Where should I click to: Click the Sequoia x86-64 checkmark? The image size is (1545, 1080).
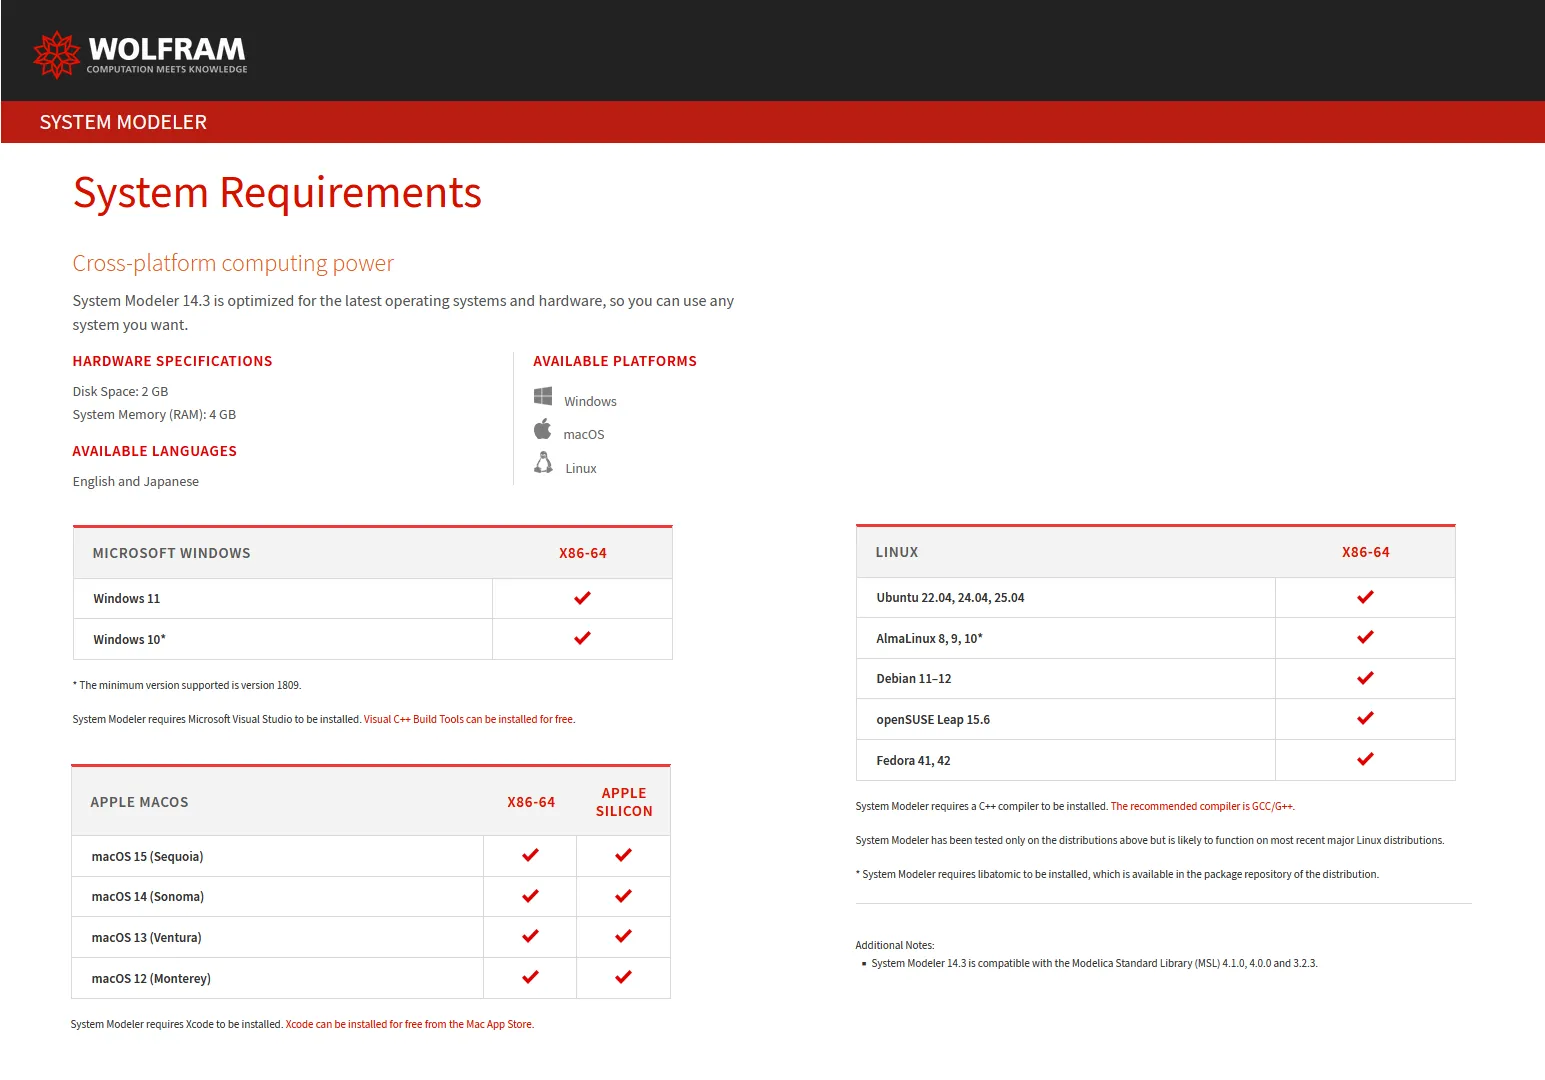(530, 855)
